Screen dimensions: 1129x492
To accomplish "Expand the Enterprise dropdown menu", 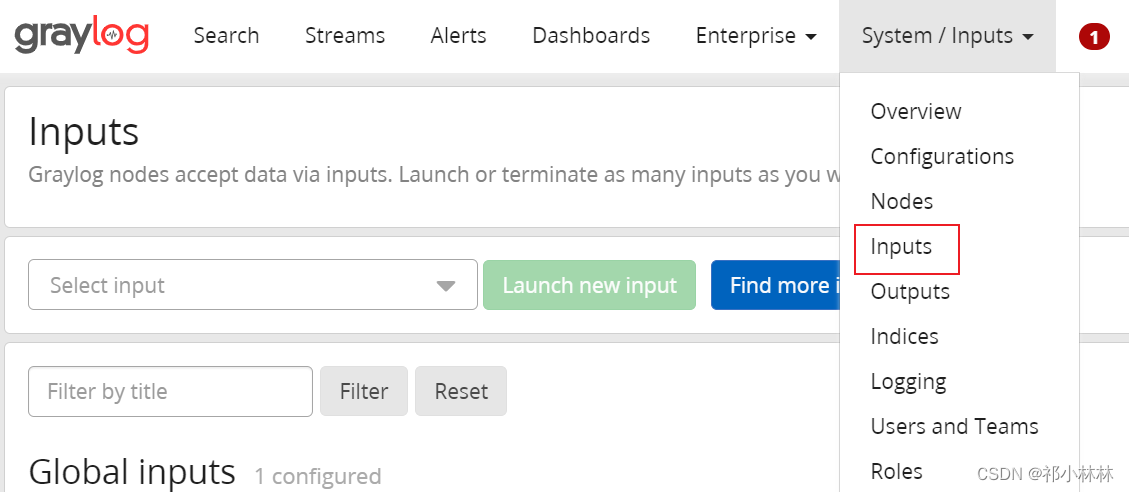I will click(x=756, y=35).
